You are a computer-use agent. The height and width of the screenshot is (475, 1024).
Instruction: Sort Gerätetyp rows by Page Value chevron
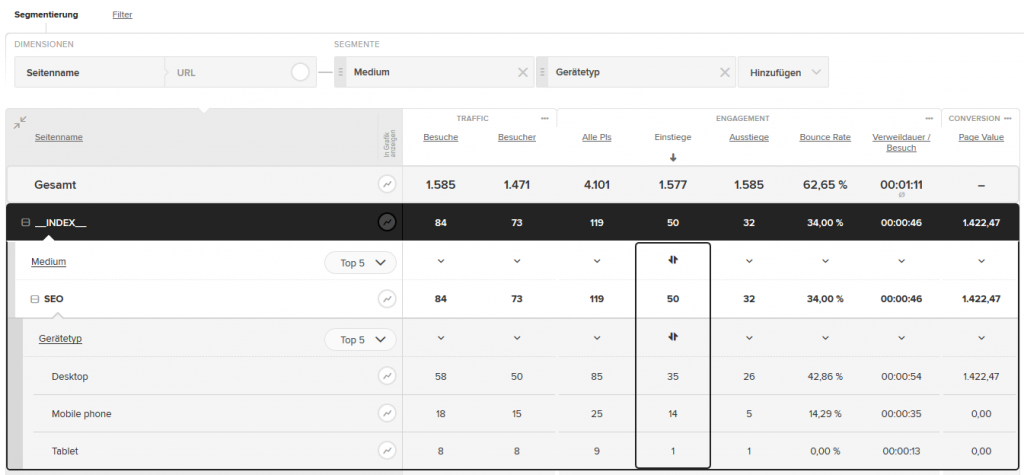(982, 338)
